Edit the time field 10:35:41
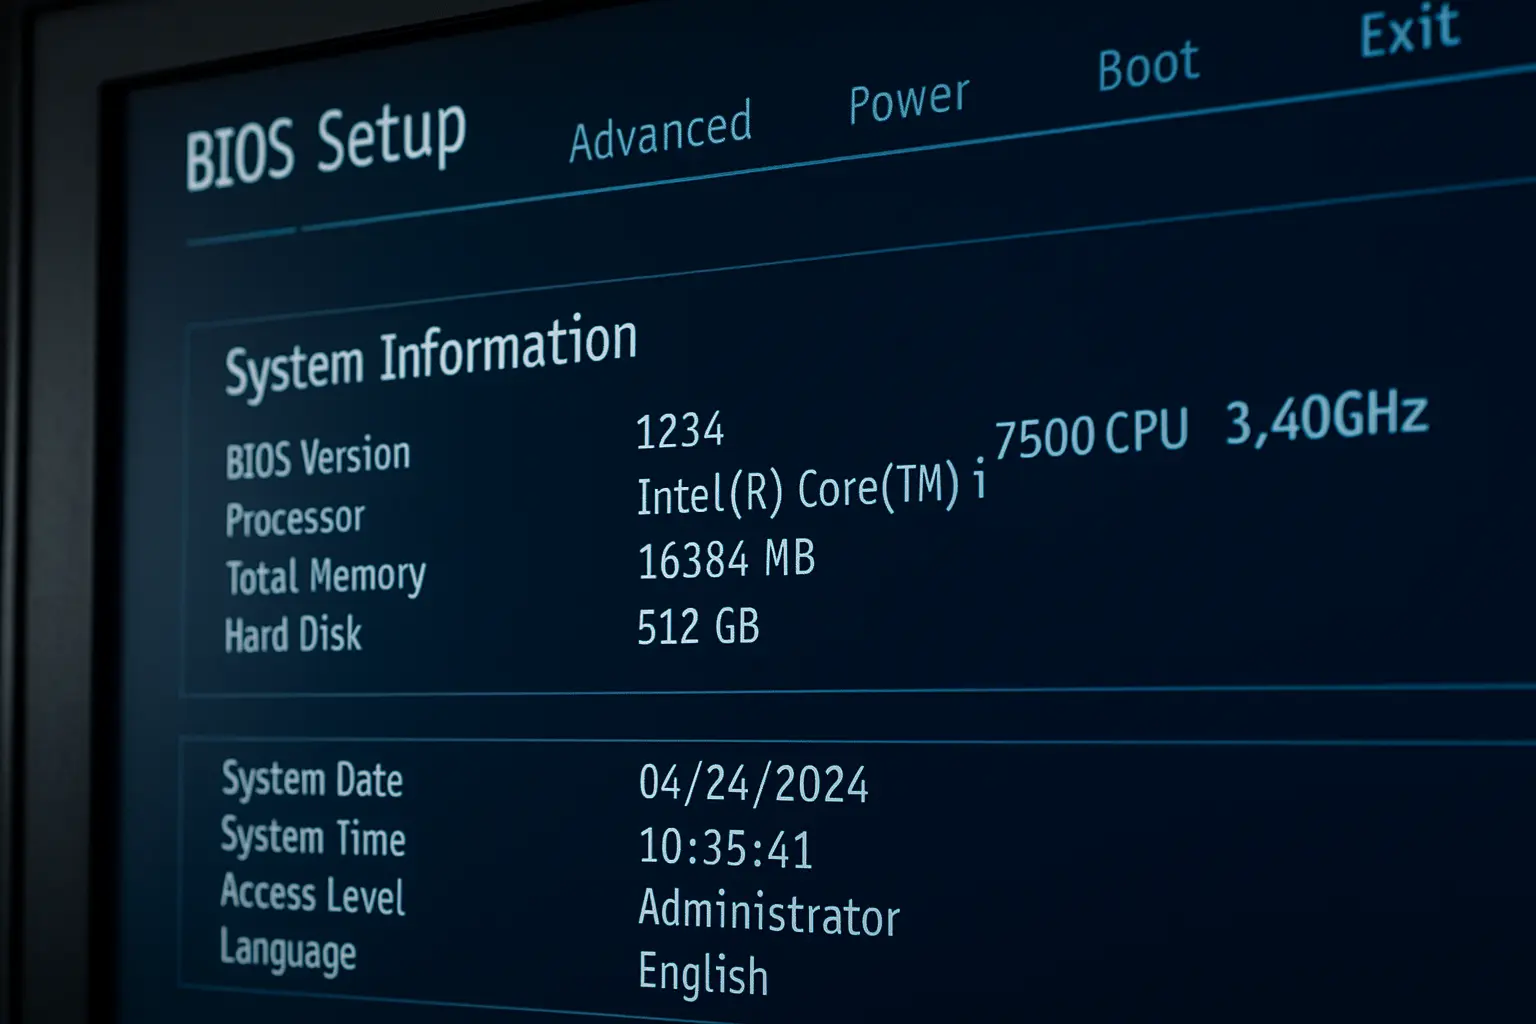This screenshot has height=1024, width=1536. point(725,849)
